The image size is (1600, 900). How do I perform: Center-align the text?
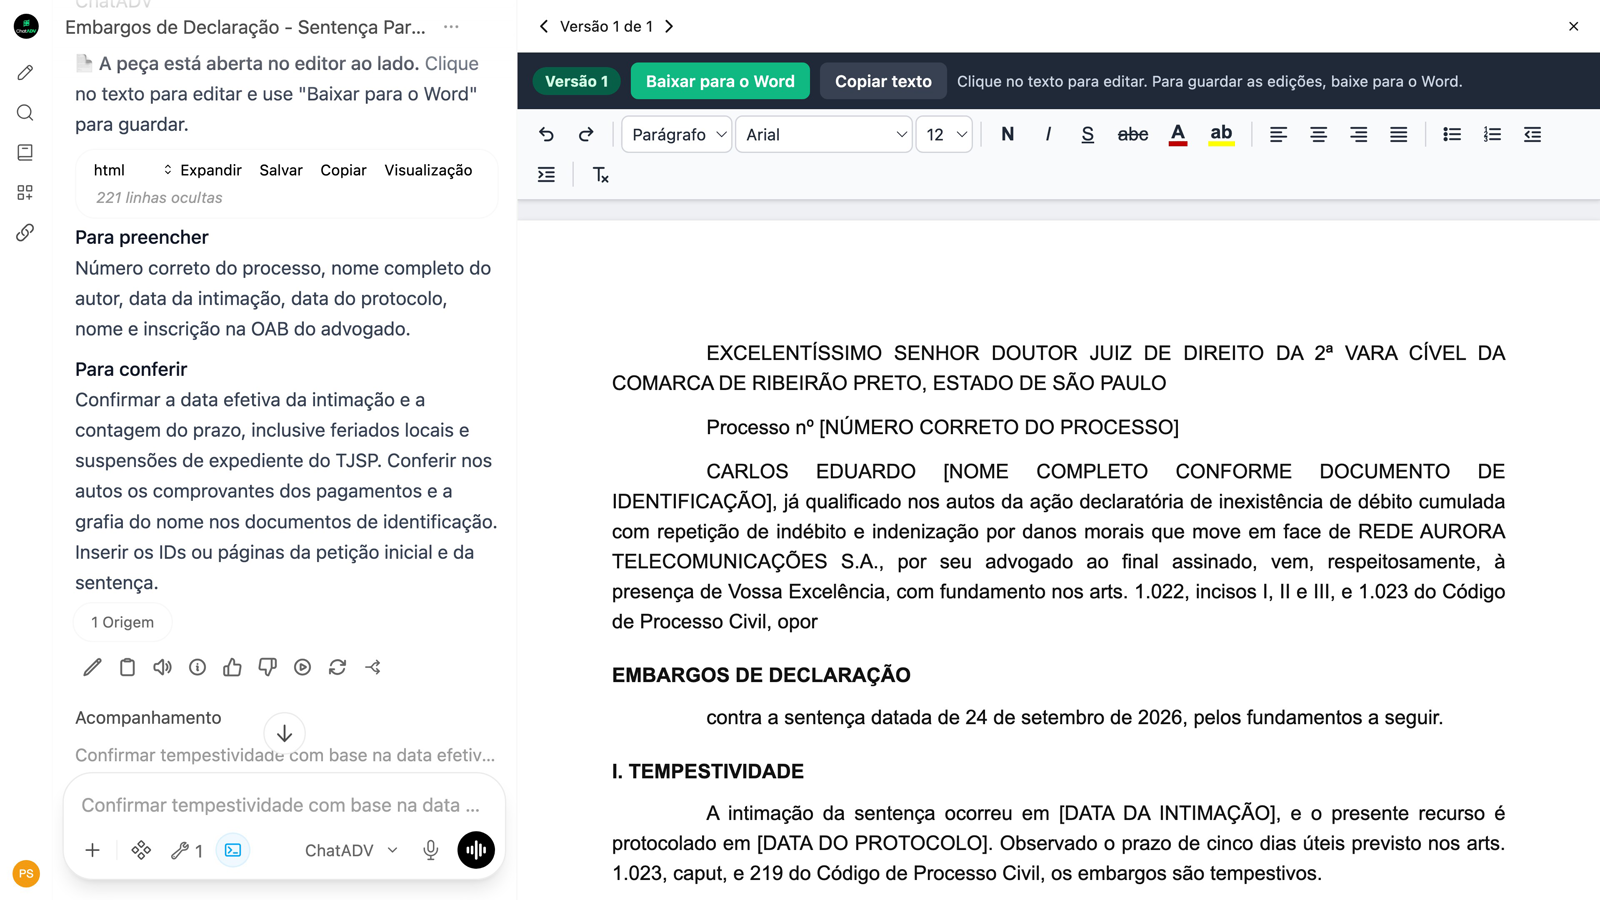coord(1318,134)
